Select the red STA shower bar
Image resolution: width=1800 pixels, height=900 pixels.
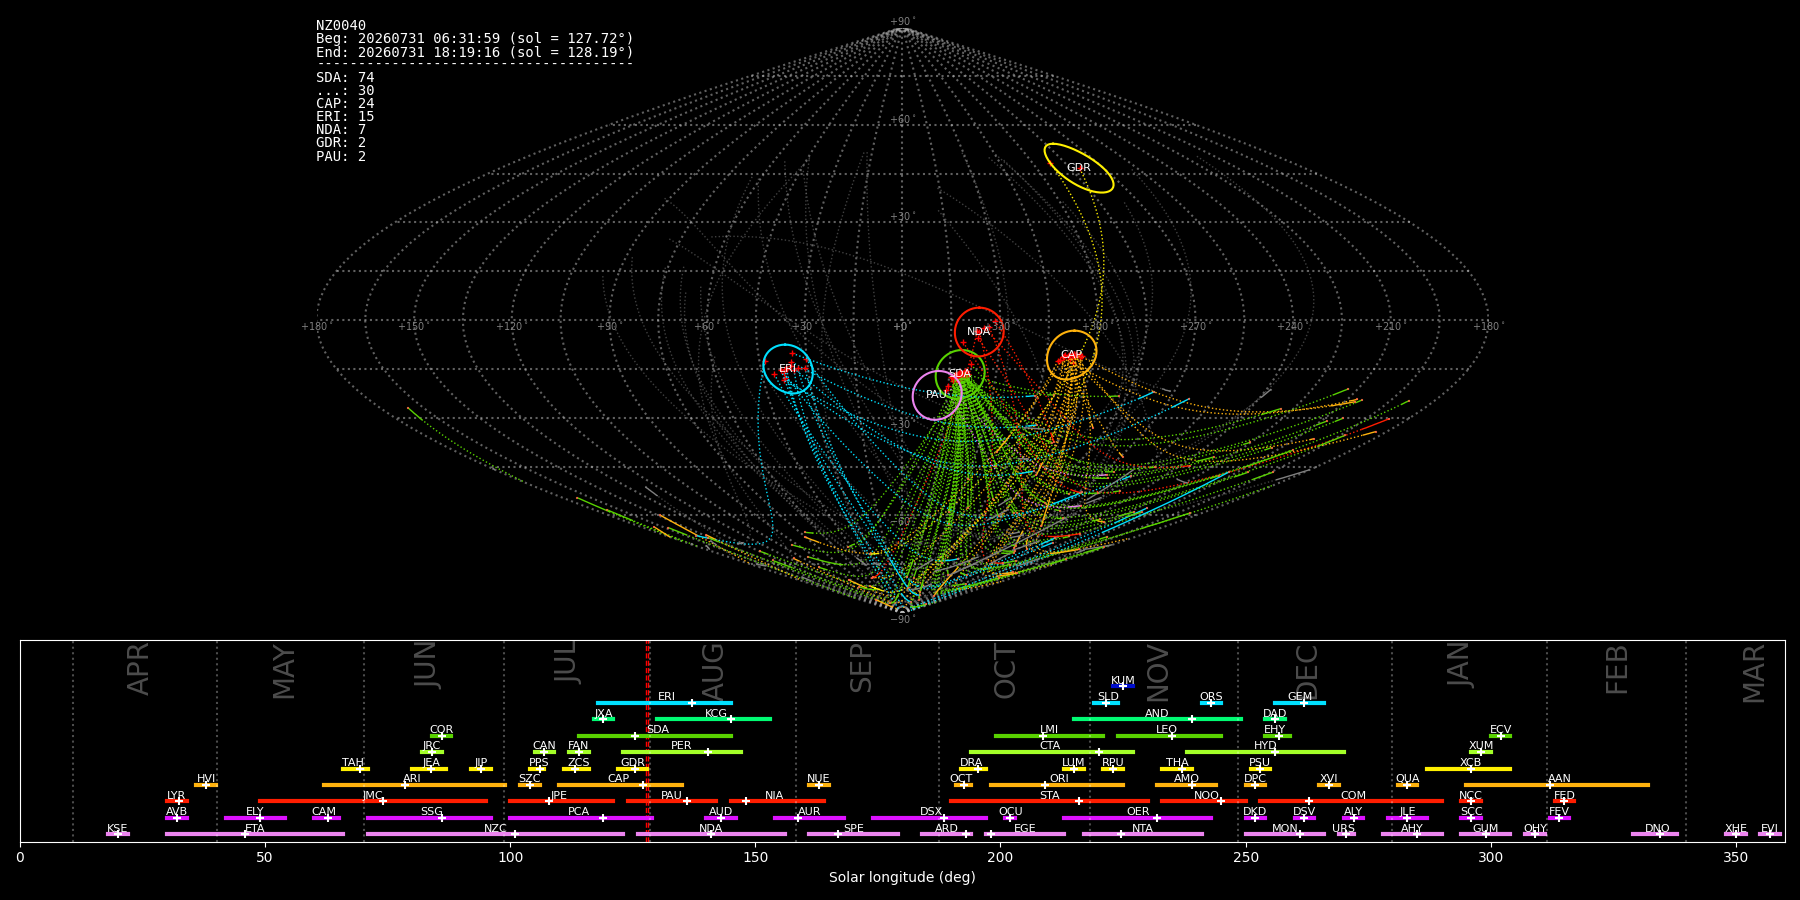tap(1049, 801)
